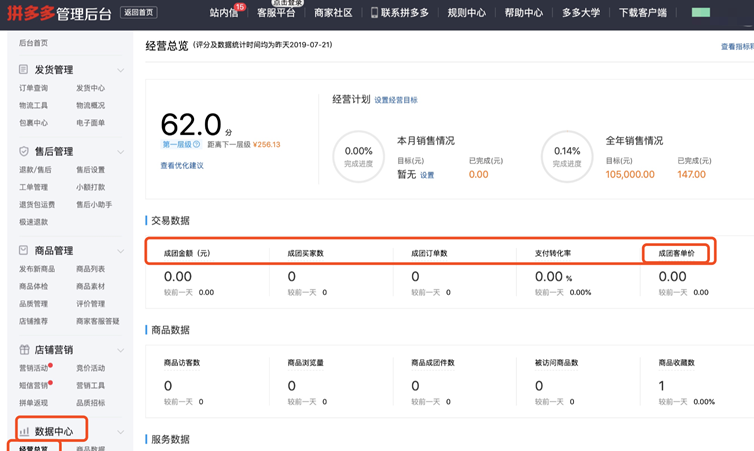This screenshot has height=451, width=754.
Task: Open 订单查询 in sidebar
Action: pyautogui.click(x=33, y=88)
